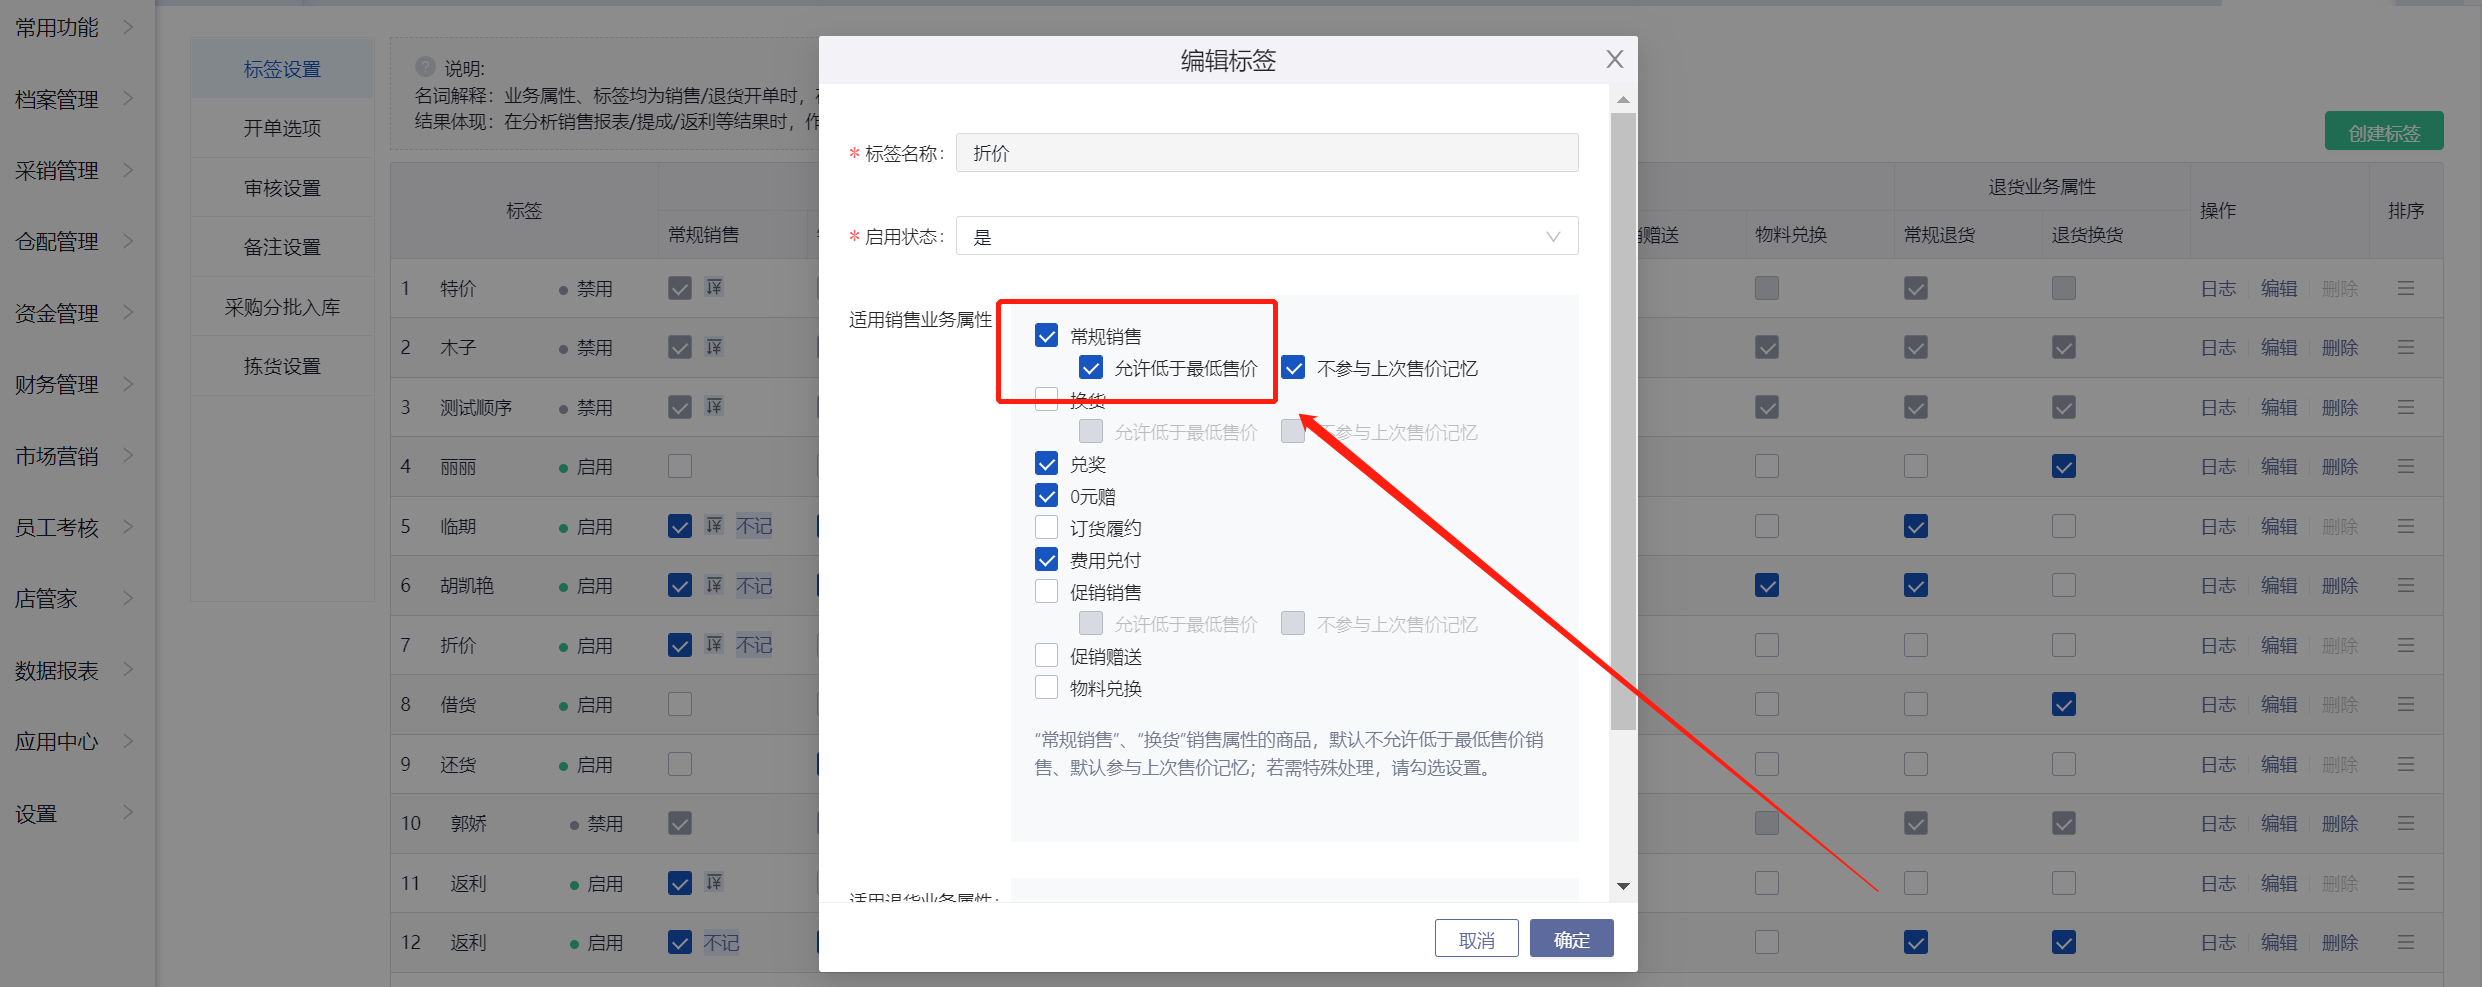
Task: Click the 创建标签 button
Action: click(2384, 132)
